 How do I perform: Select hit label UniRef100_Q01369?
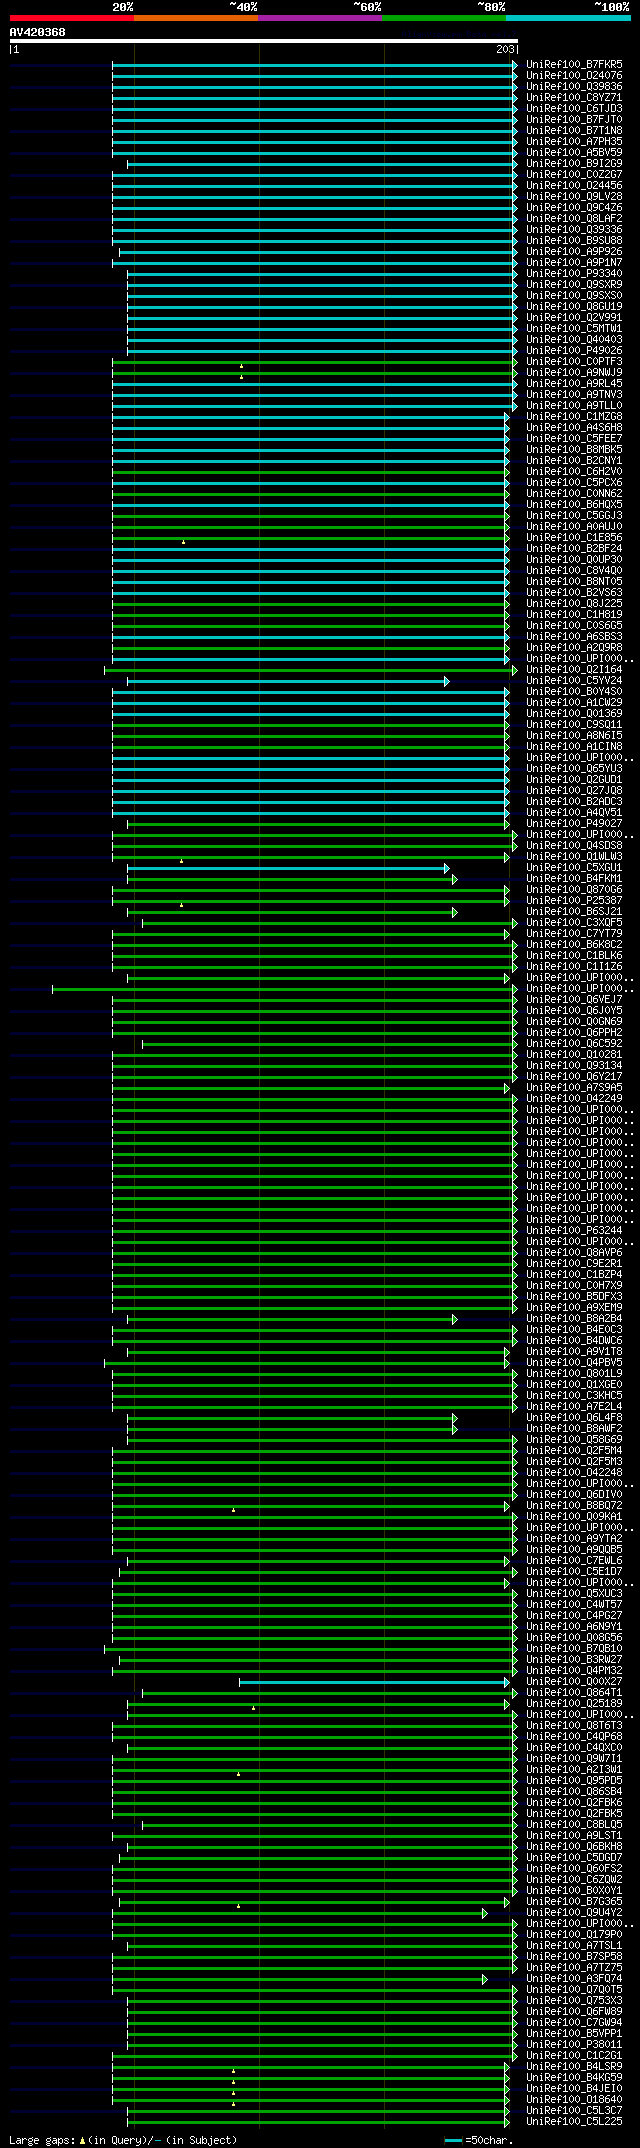pyautogui.click(x=574, y=714)
